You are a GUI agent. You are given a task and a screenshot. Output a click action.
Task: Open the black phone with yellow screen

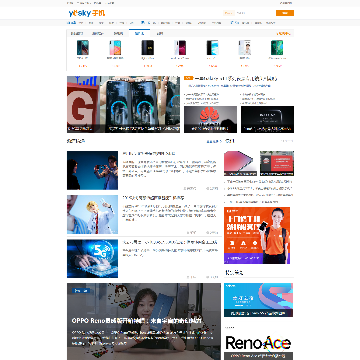click(x=147, y=48)
